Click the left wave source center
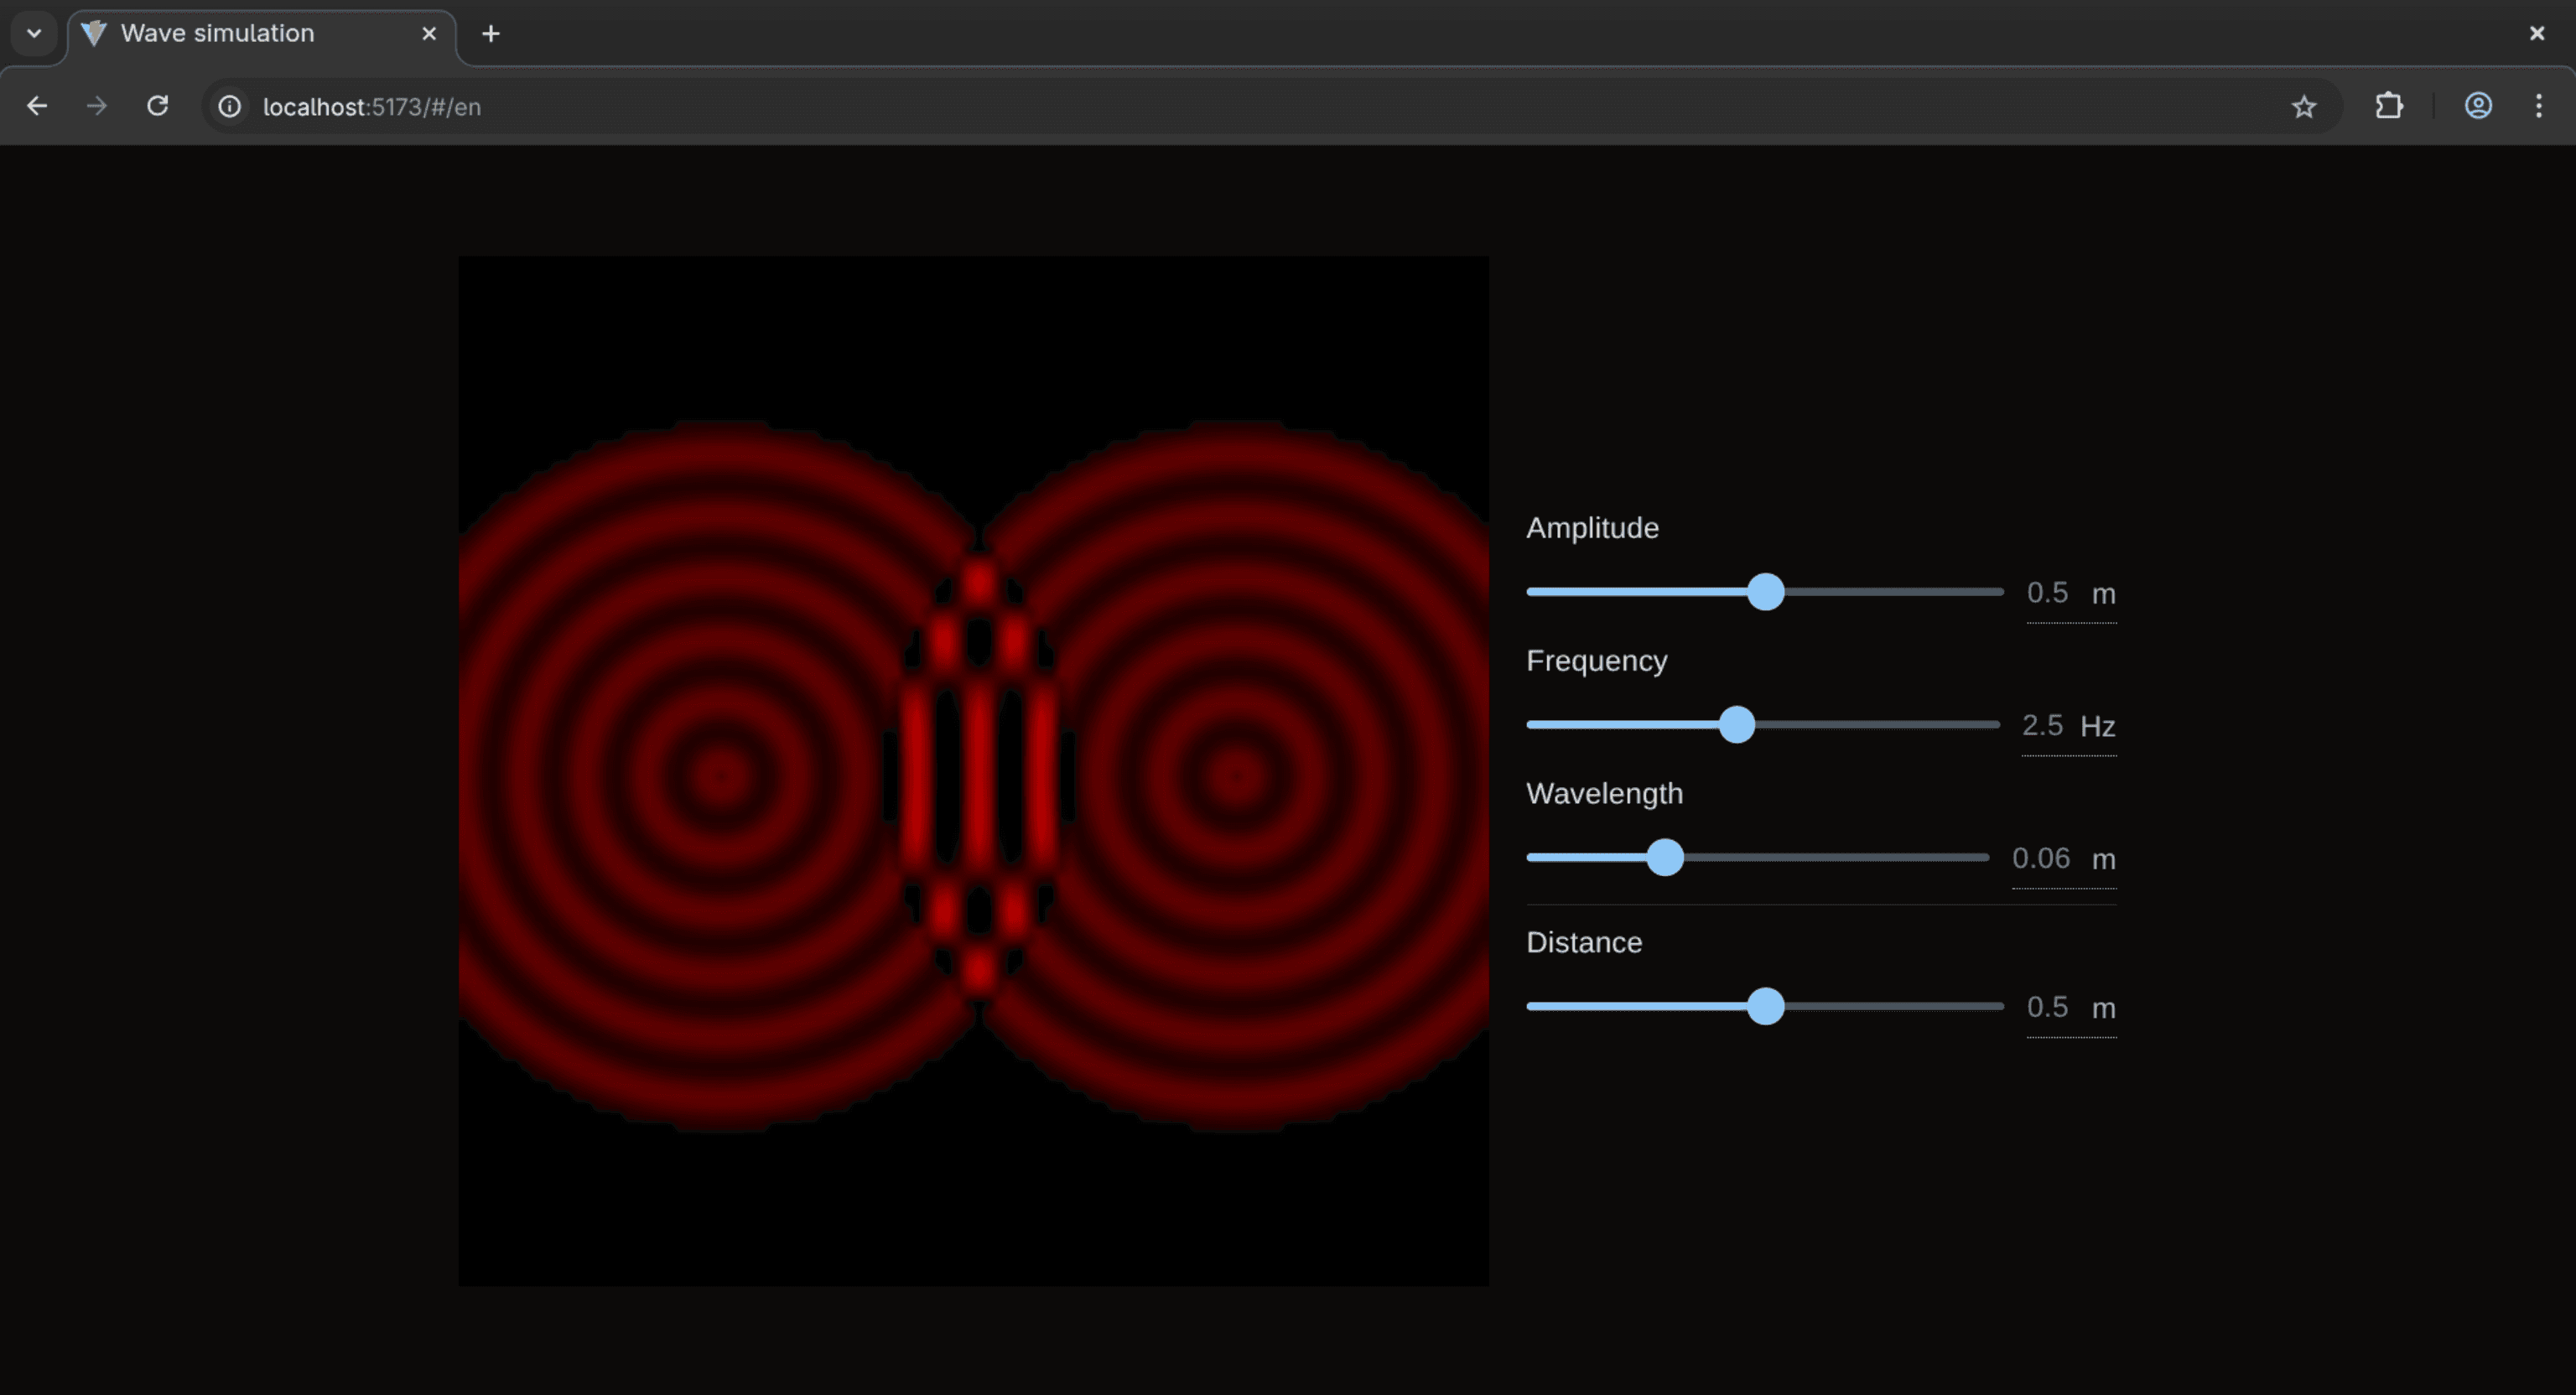This screenshot has width=2576, height=1395. [721, 775]
